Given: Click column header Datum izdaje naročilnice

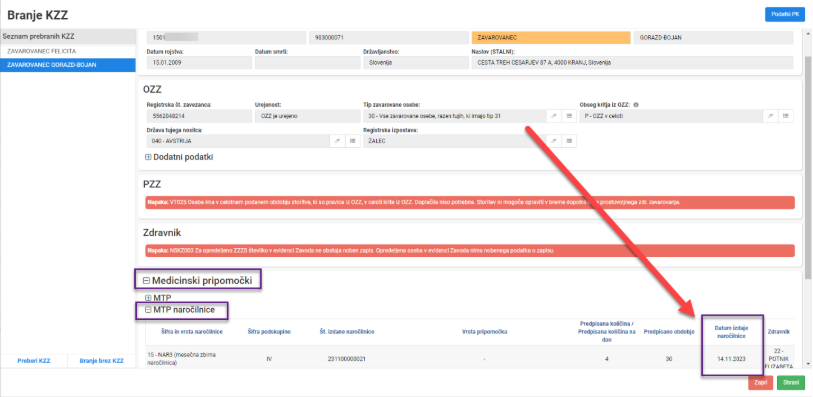Looking at the screenshot, I should (731, 332).
